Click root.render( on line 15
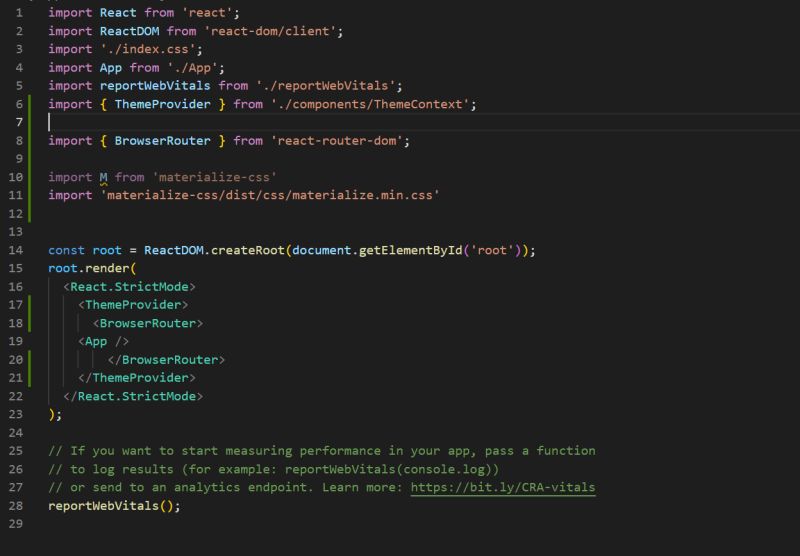The image size is (800, 556). 92,268
